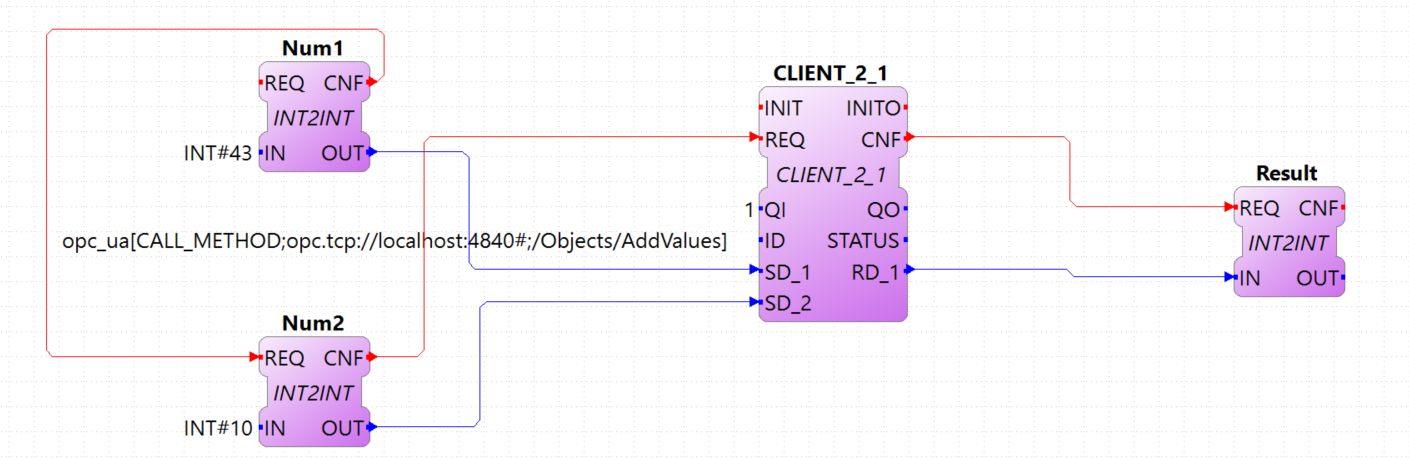Select the INT2INT type label in Num2
The width and height of the screenshot is (1409, 458).
coord(314,393)
